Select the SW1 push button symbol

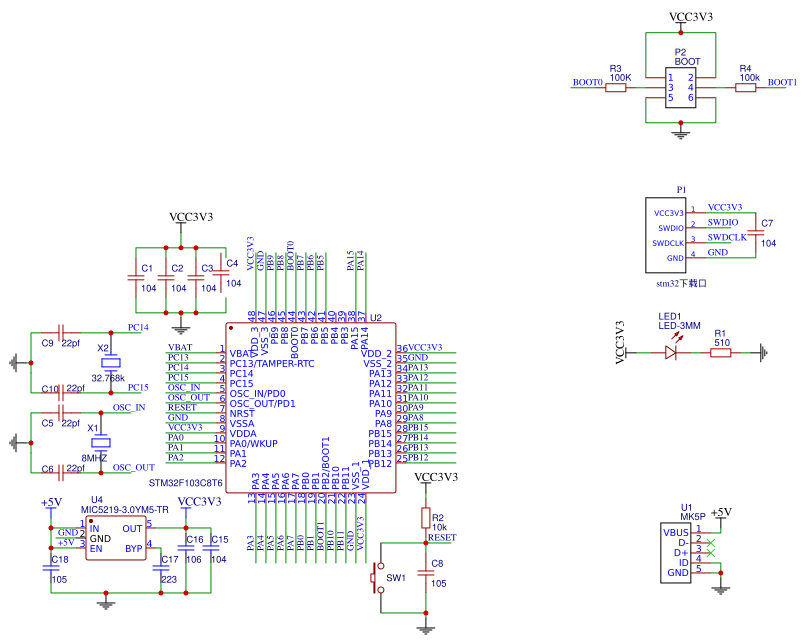click(380, 578)
